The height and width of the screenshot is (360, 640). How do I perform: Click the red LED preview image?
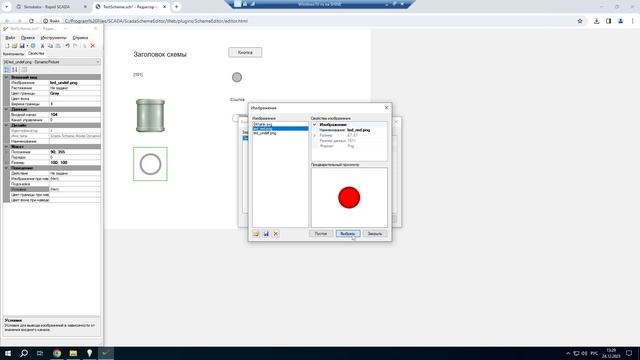pyautogui.click(x=349, y=198)
